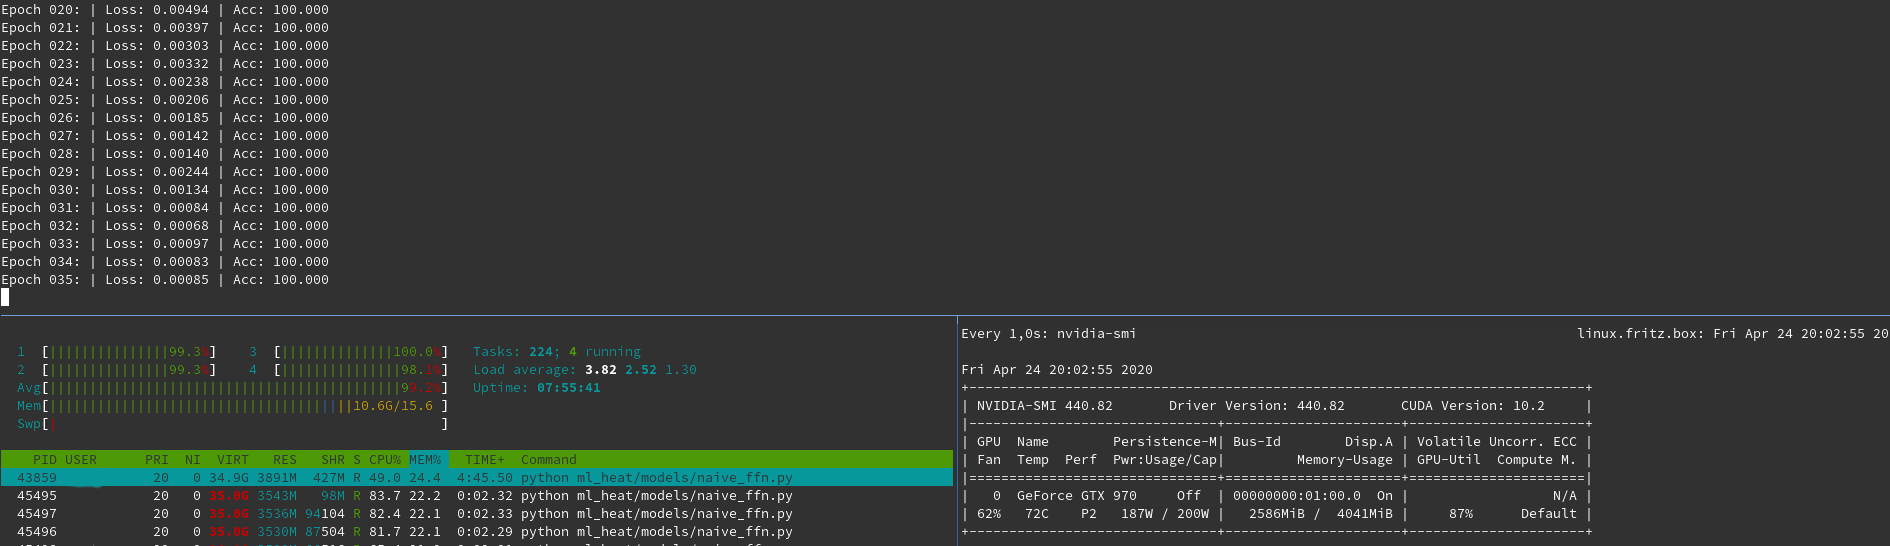Viewport: 1890px width, 546px height.
Task: Select the RES column header
Action: point(284,460)
